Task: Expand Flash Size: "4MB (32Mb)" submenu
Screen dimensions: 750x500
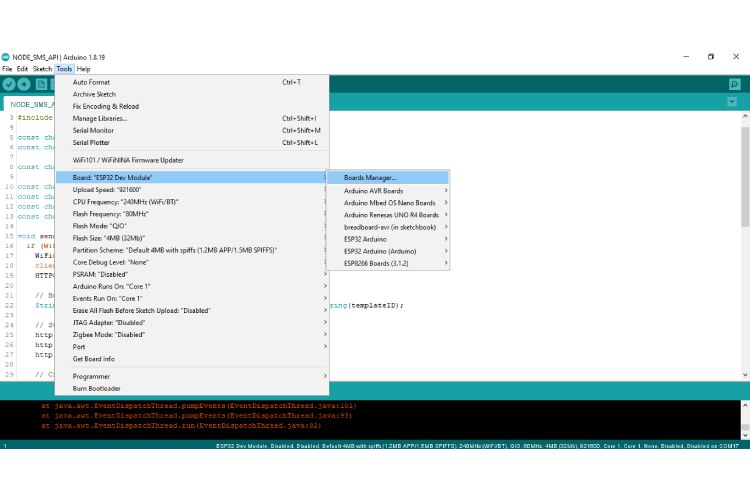Action: pos(192,238)
